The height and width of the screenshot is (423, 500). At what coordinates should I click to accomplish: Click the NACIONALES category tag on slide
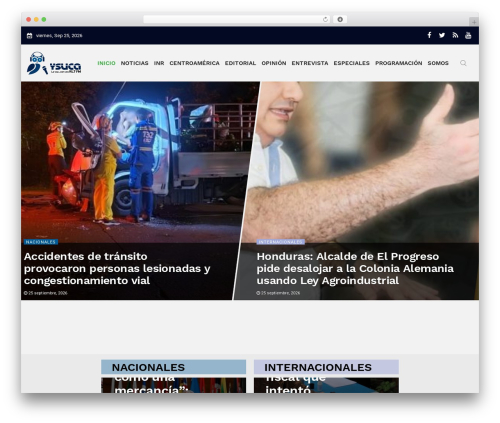41,242
